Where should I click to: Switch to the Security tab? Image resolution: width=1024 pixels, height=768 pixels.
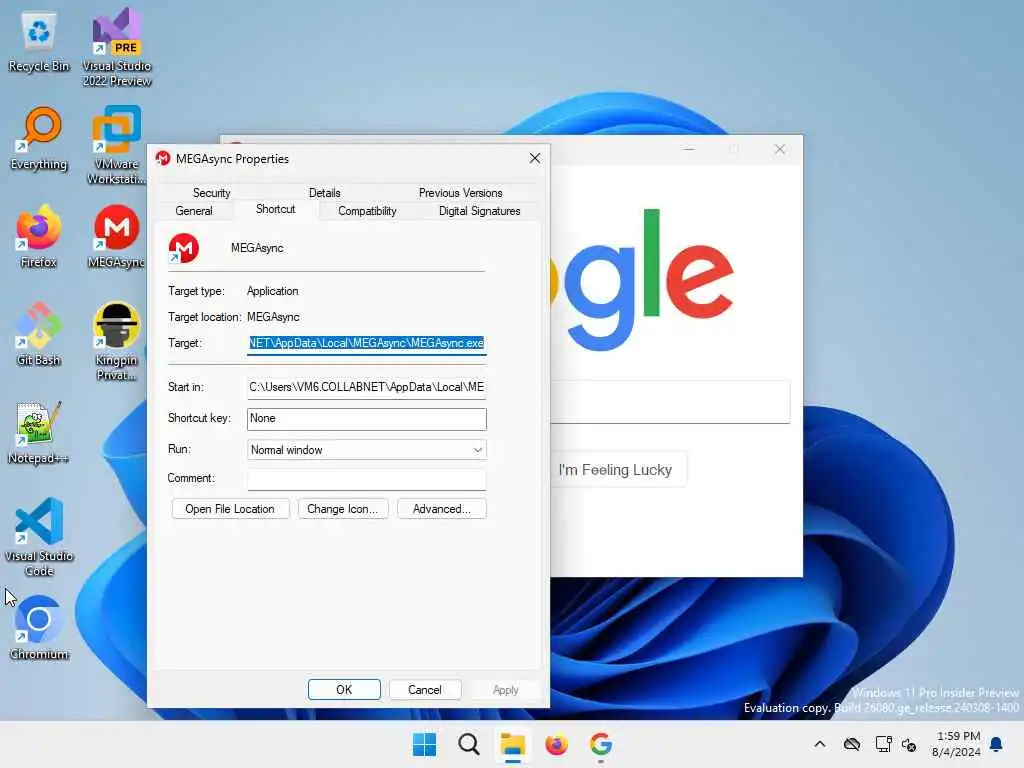click(212, 193)
